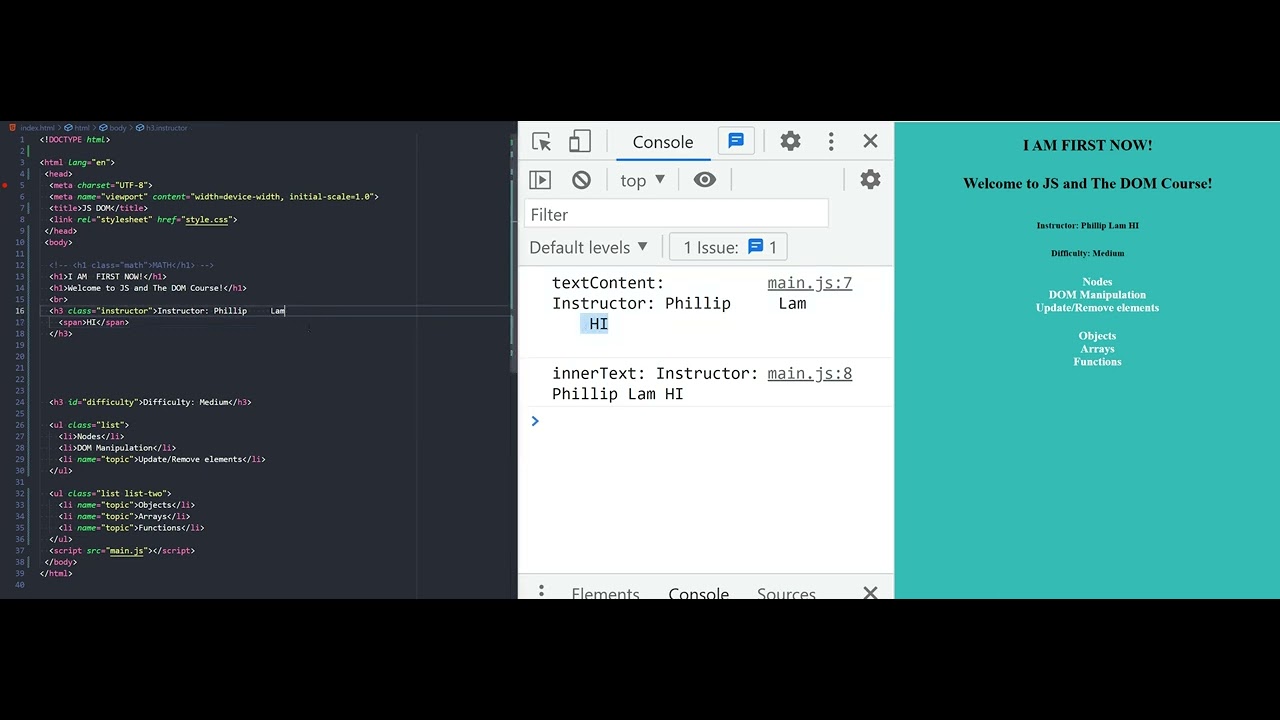This screenshot has height=720, width=1280.
Task: Toggle the device toolbar icon
Action: (x=580, y=142)
